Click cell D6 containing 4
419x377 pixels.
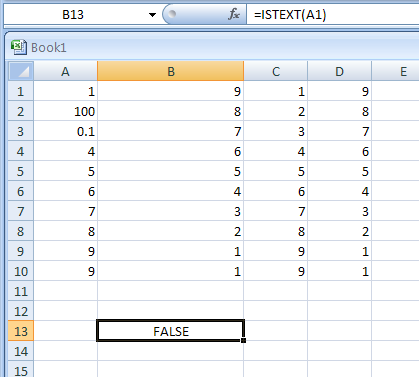click(x=339, y=191)
